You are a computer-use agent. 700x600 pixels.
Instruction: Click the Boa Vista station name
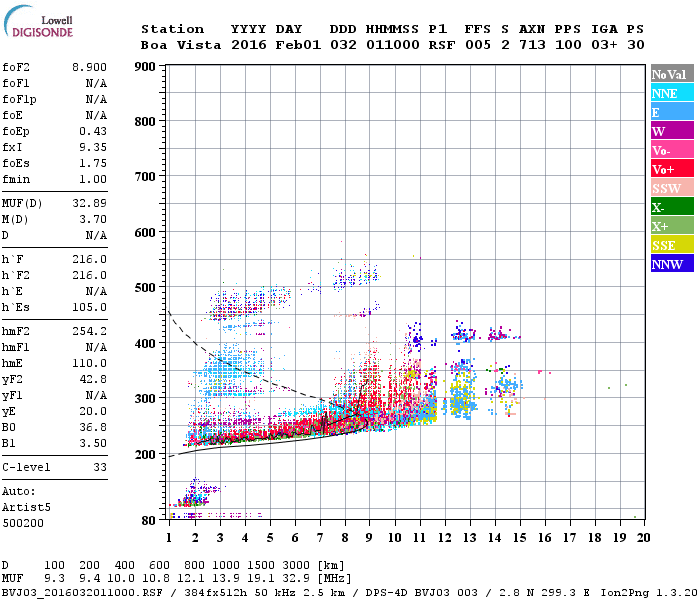(181, 45)
